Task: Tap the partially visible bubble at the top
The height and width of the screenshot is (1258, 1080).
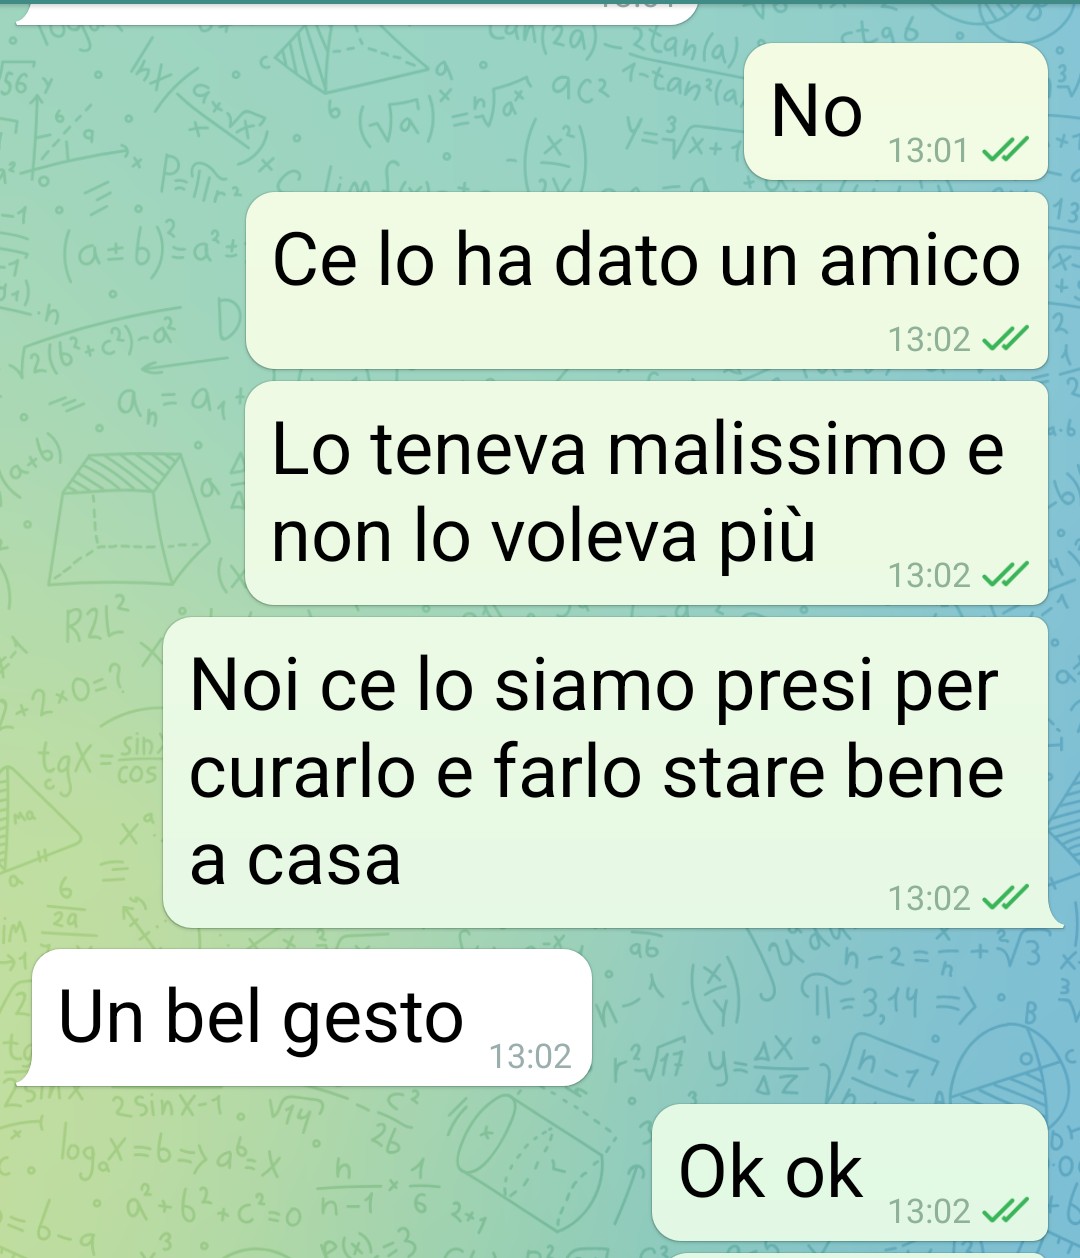Action: pos(355,12)
